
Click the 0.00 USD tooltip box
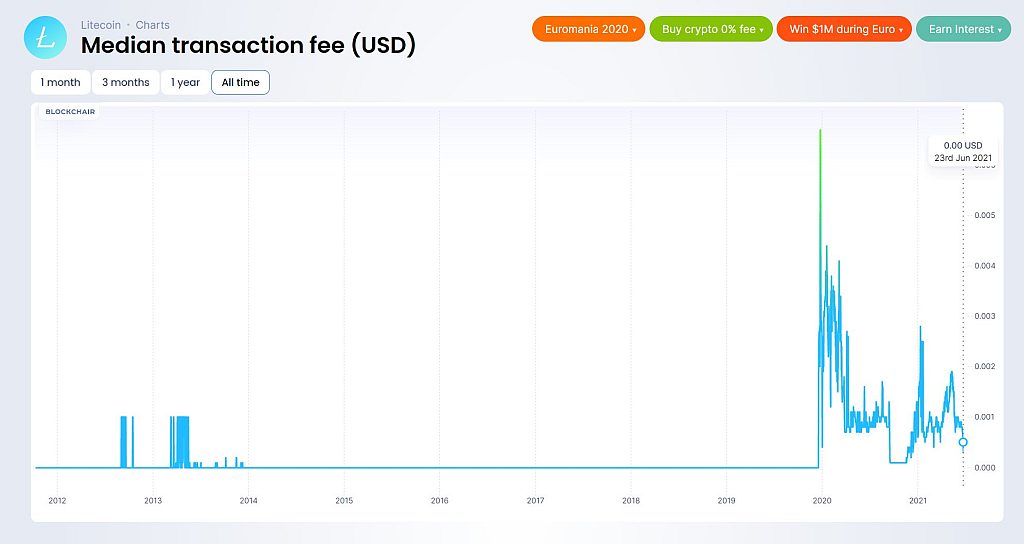[963, 152]
